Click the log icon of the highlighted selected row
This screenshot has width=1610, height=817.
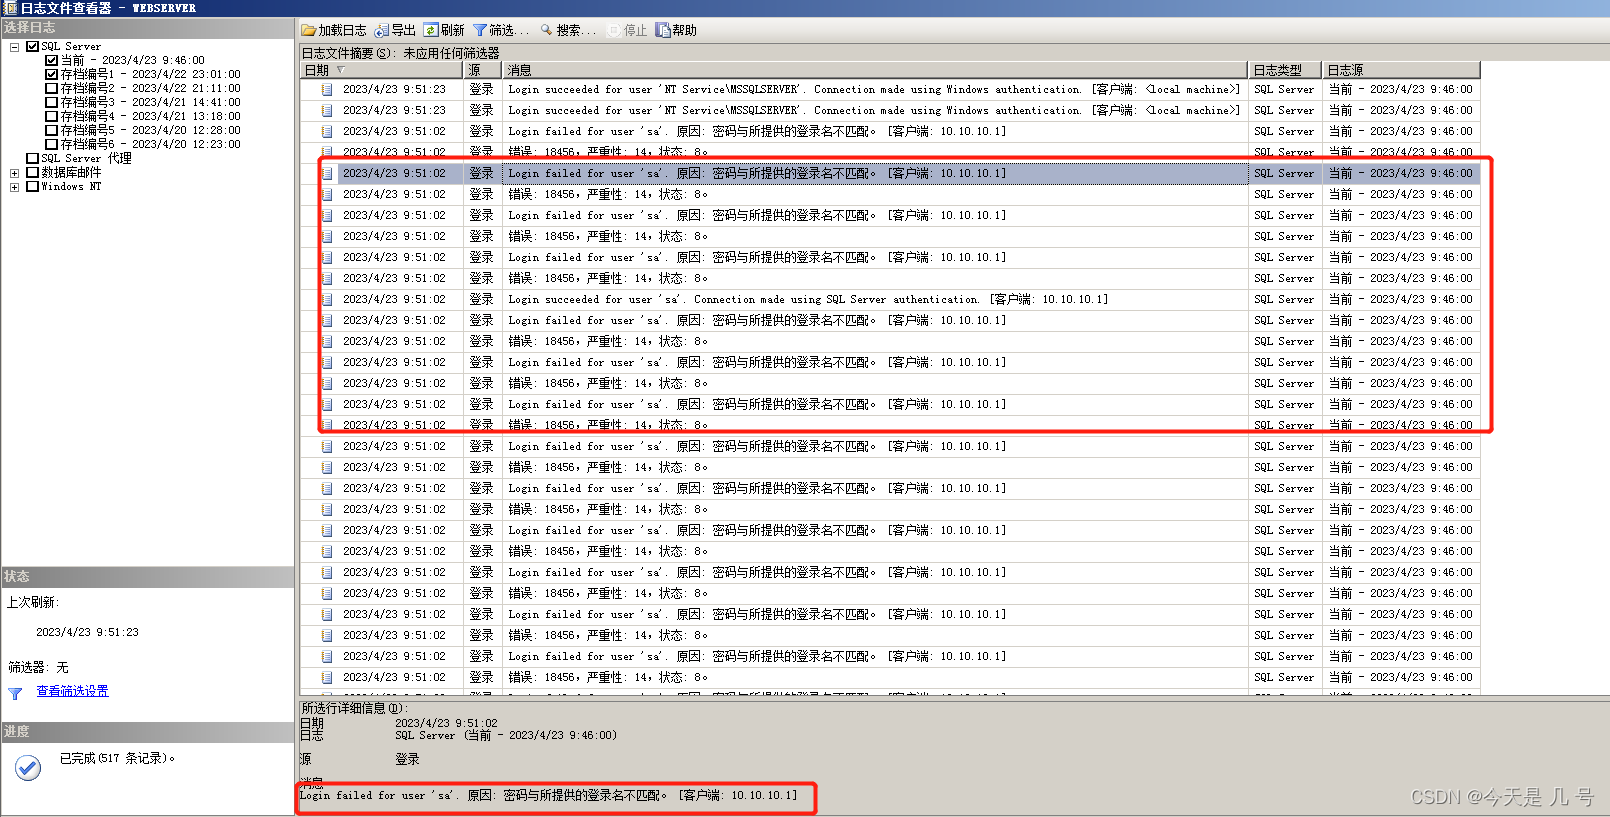coord(327,173)
